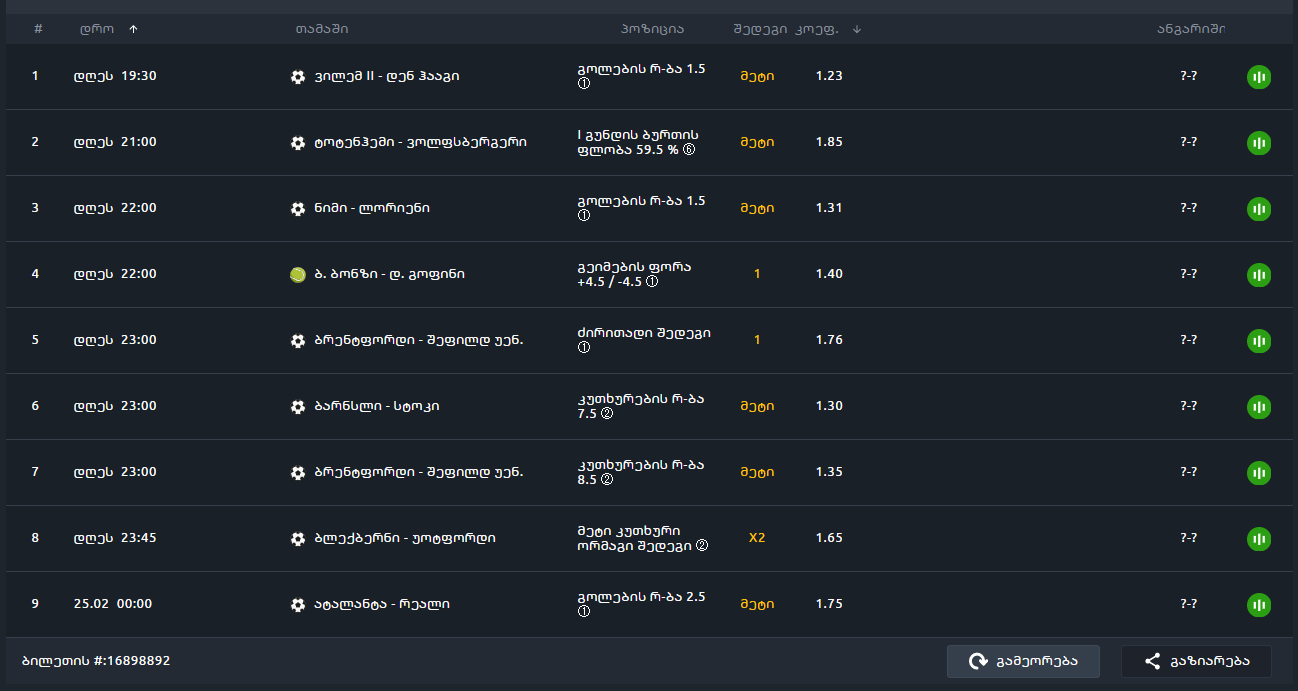Click circled 2 icon after ორმაგი შედეგი
1298x691 pixels.
(702, 546)
